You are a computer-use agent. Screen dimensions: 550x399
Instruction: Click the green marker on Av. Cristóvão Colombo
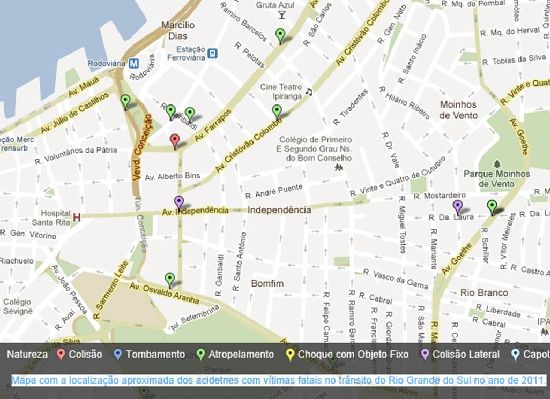[277, 112]
